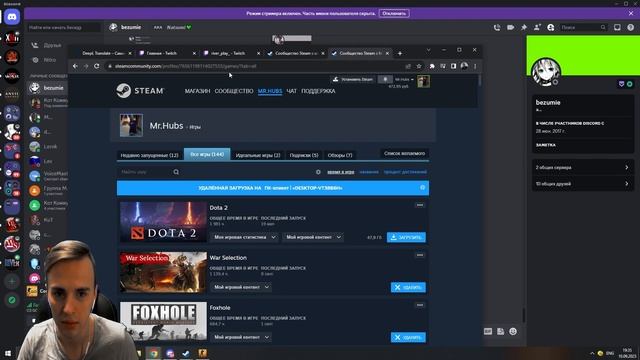This screenshot has width=640, height=360.
Task: Open Friends section in Discord sidebar
Action: click(48, 45)
